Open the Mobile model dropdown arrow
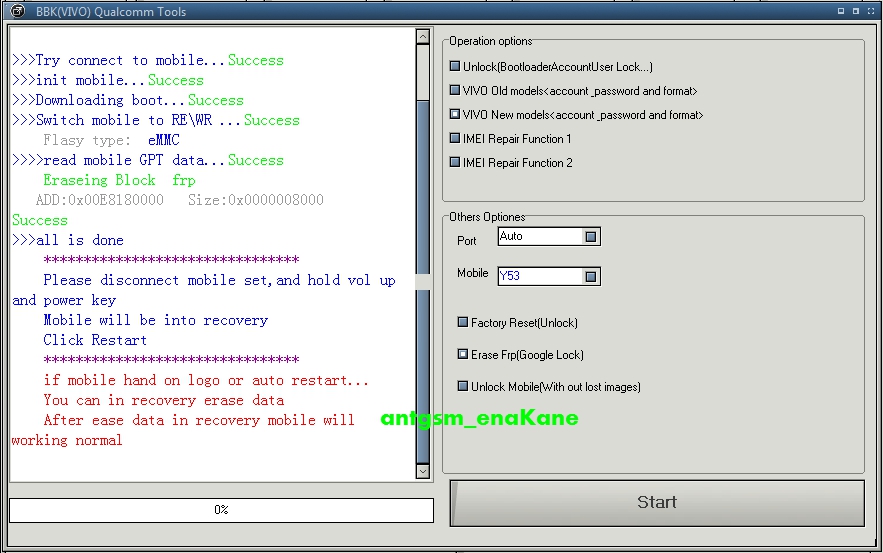Image resolution: width=883 pixels, height=553 pixels. [590, 276]
